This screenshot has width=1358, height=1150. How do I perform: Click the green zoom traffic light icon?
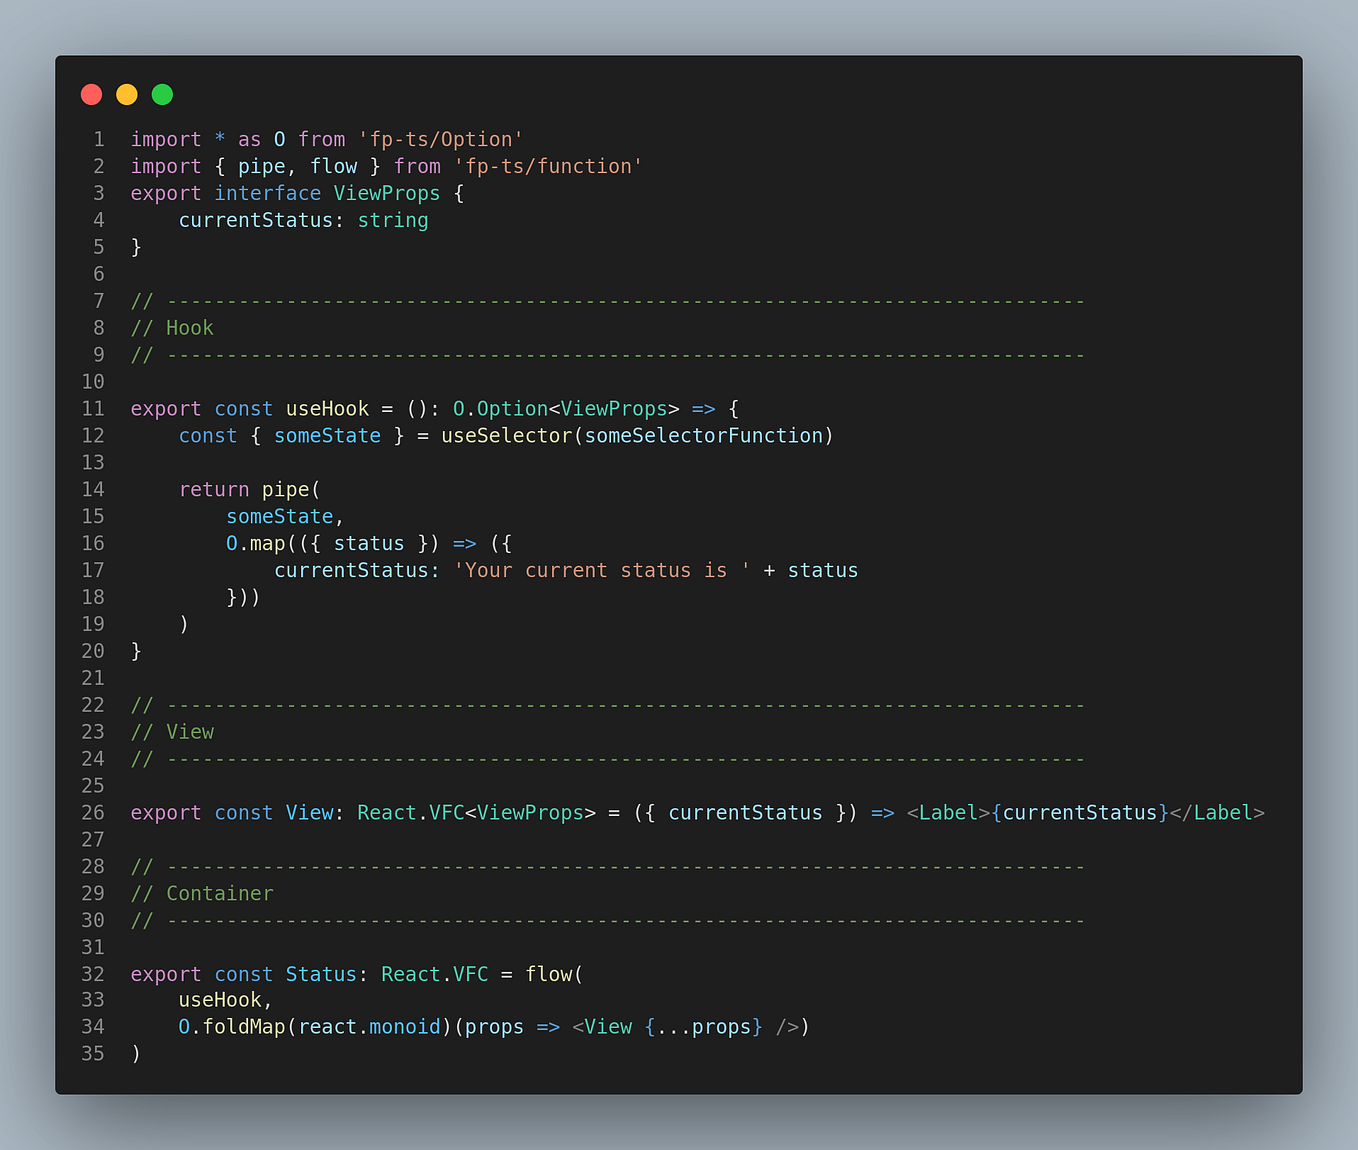[161, 94]
